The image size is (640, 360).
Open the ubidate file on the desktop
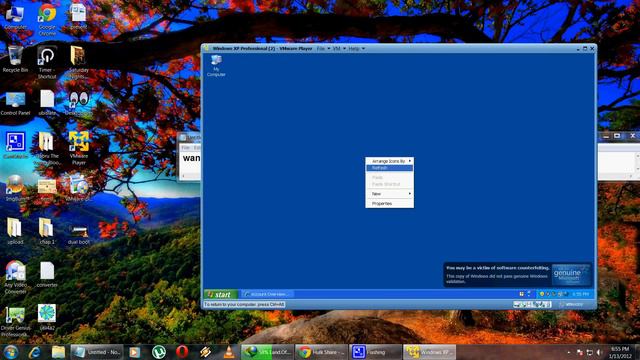click(x=47, y=103)
